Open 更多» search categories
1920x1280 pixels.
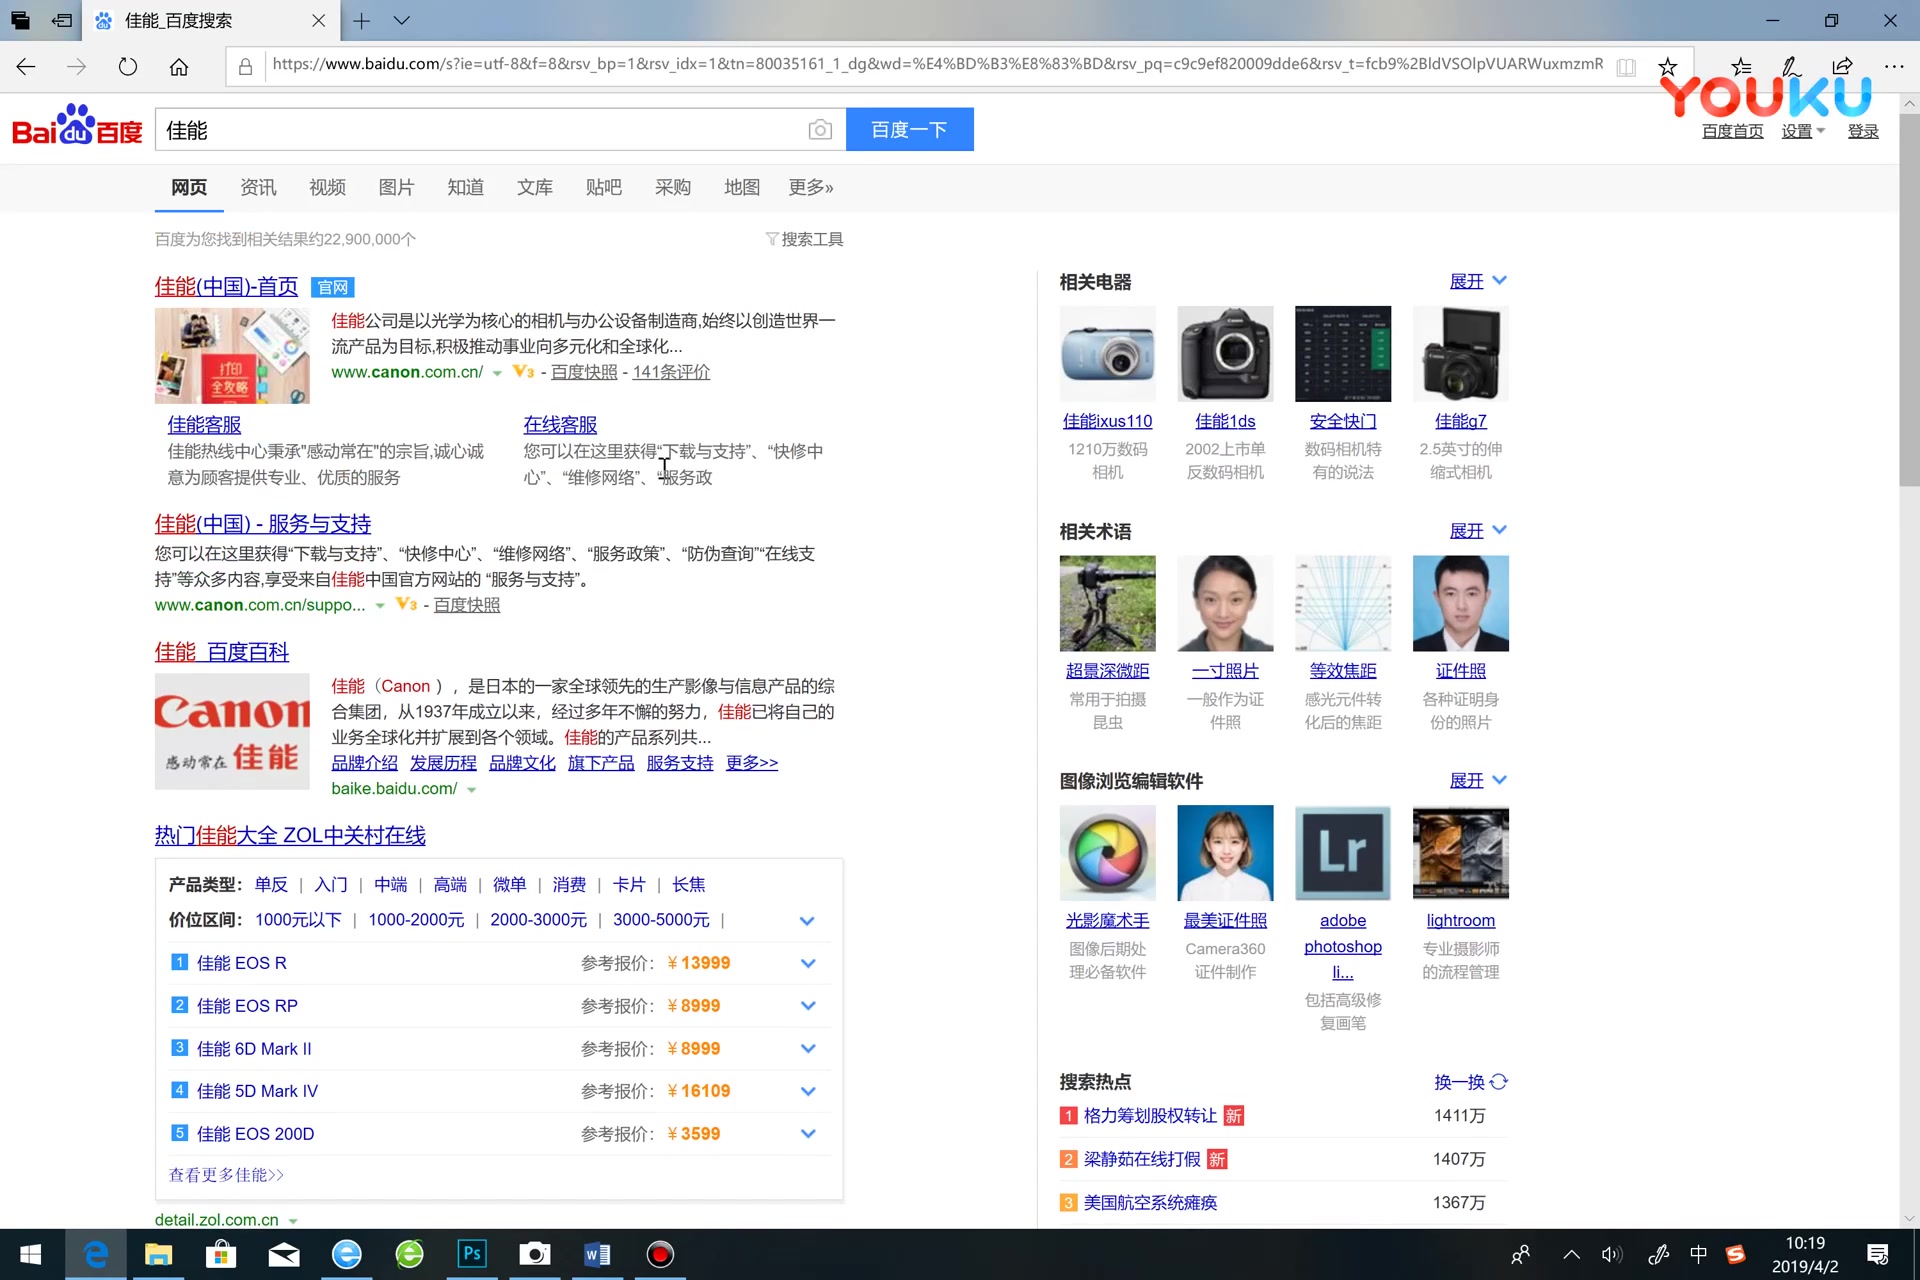[x=811, y=187]
